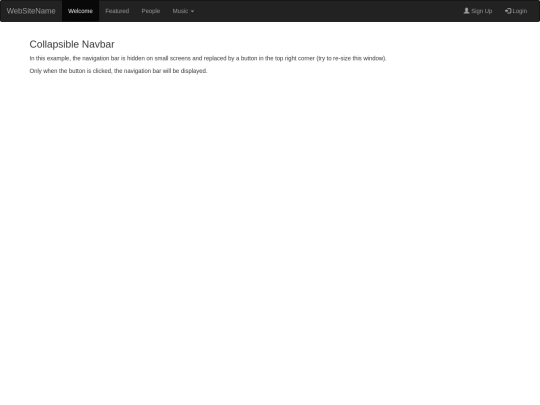Expand the Music dropdown menu

click(183, 11)
